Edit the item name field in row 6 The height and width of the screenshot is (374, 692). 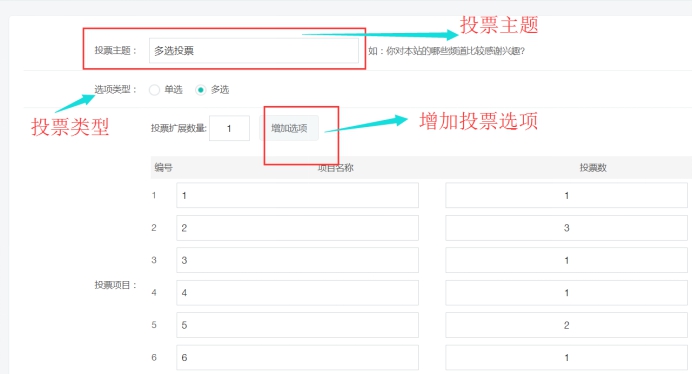297,357
